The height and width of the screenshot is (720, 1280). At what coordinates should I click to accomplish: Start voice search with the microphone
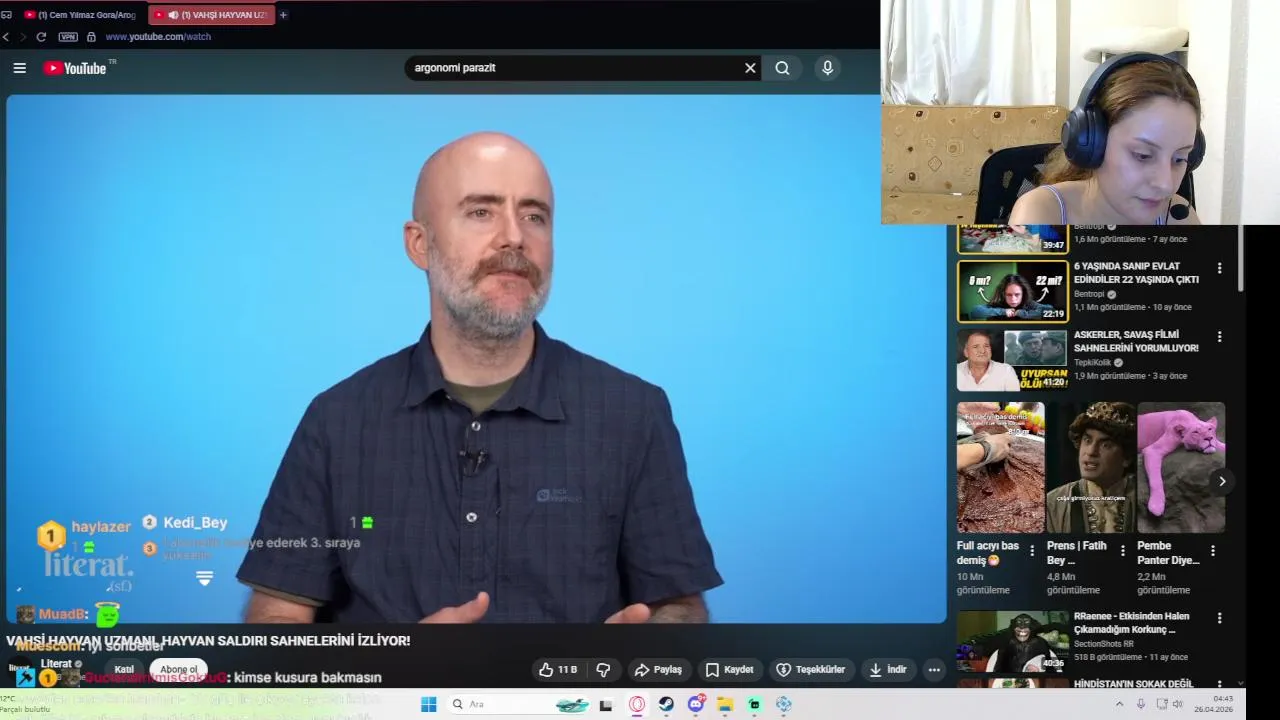tap(827, 68)
